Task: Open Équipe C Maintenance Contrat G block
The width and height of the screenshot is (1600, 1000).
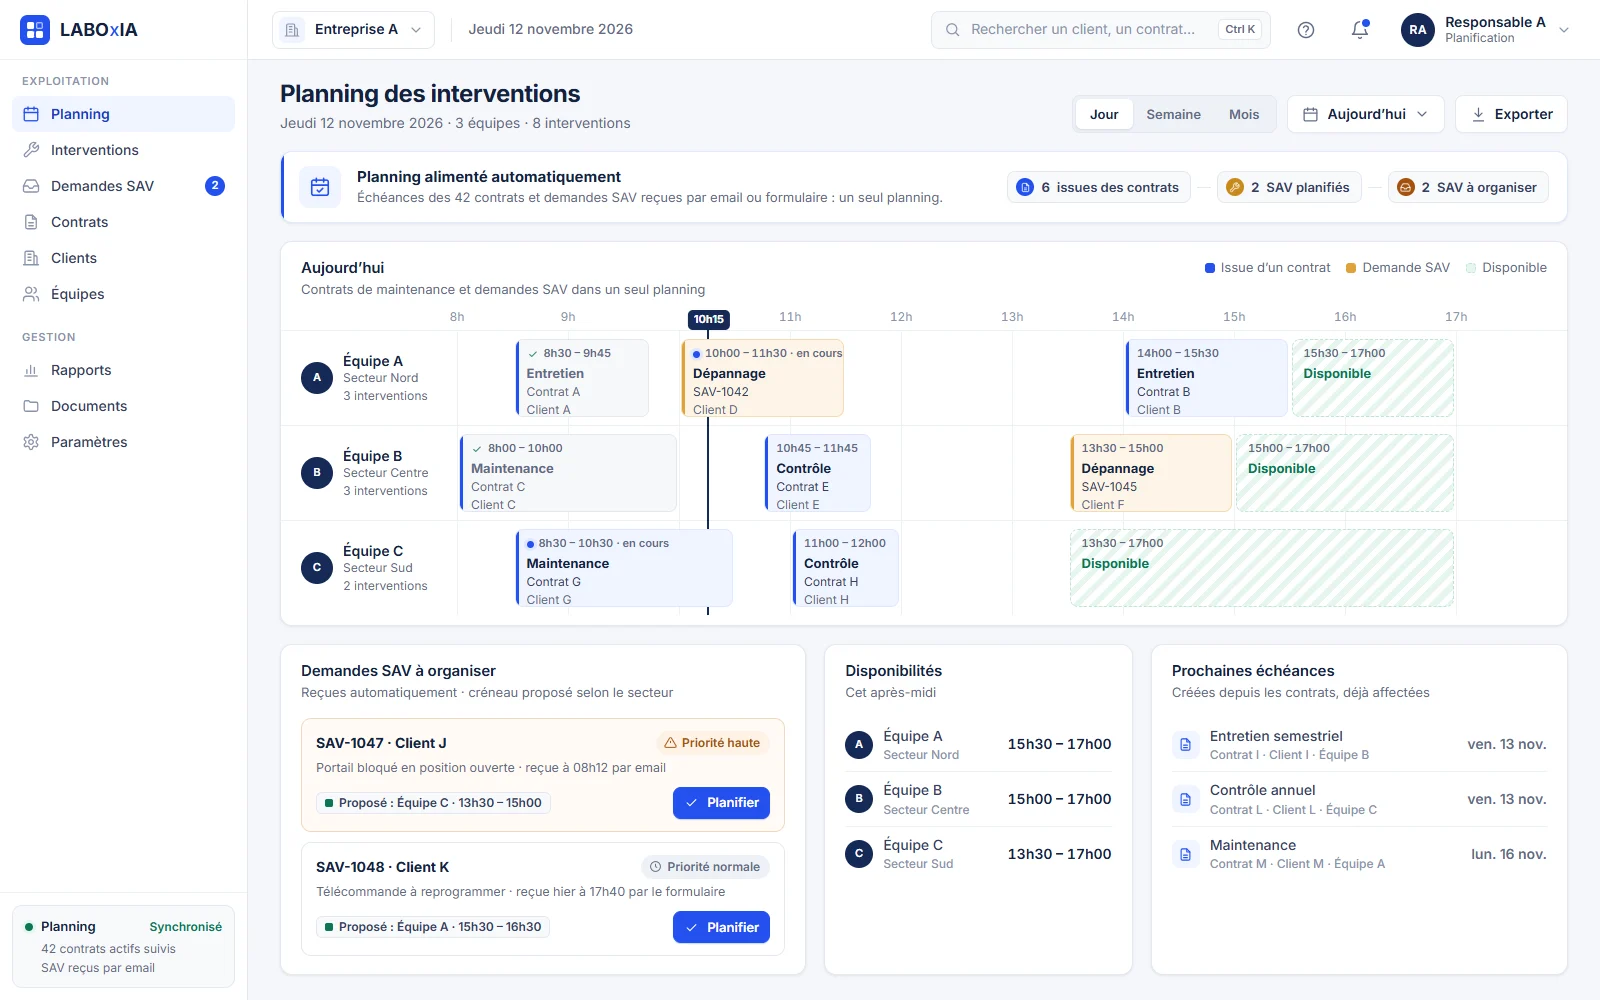Action: click(624, 568)
